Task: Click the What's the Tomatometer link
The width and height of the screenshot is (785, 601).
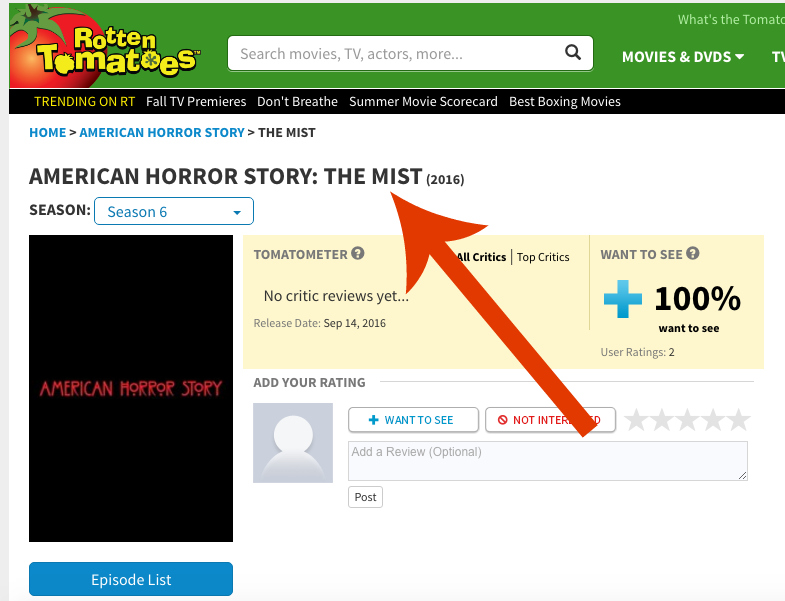Action: (x=731, y=20)
